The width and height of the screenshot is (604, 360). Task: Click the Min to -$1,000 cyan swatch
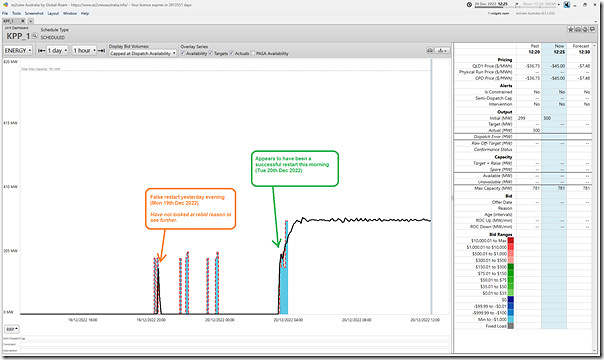point(511,319)
